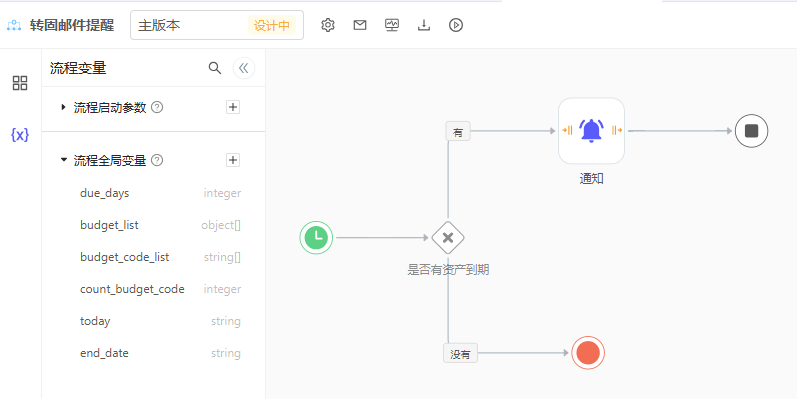
Task: Search flow variables with magnifier icon
Action: point(215,68)
